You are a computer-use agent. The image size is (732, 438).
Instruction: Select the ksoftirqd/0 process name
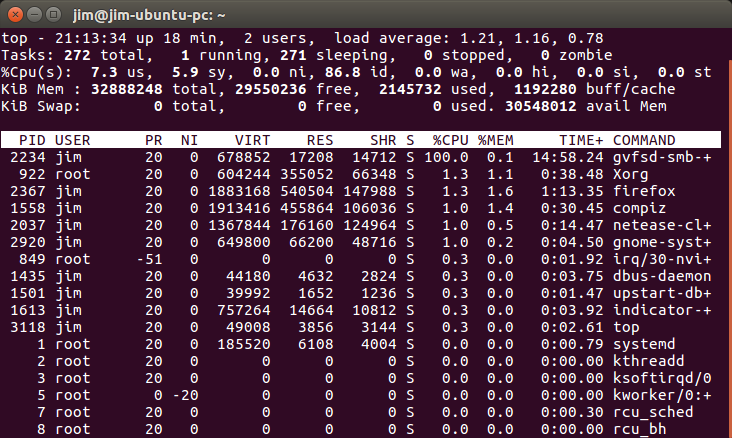[x=662, y=378]
